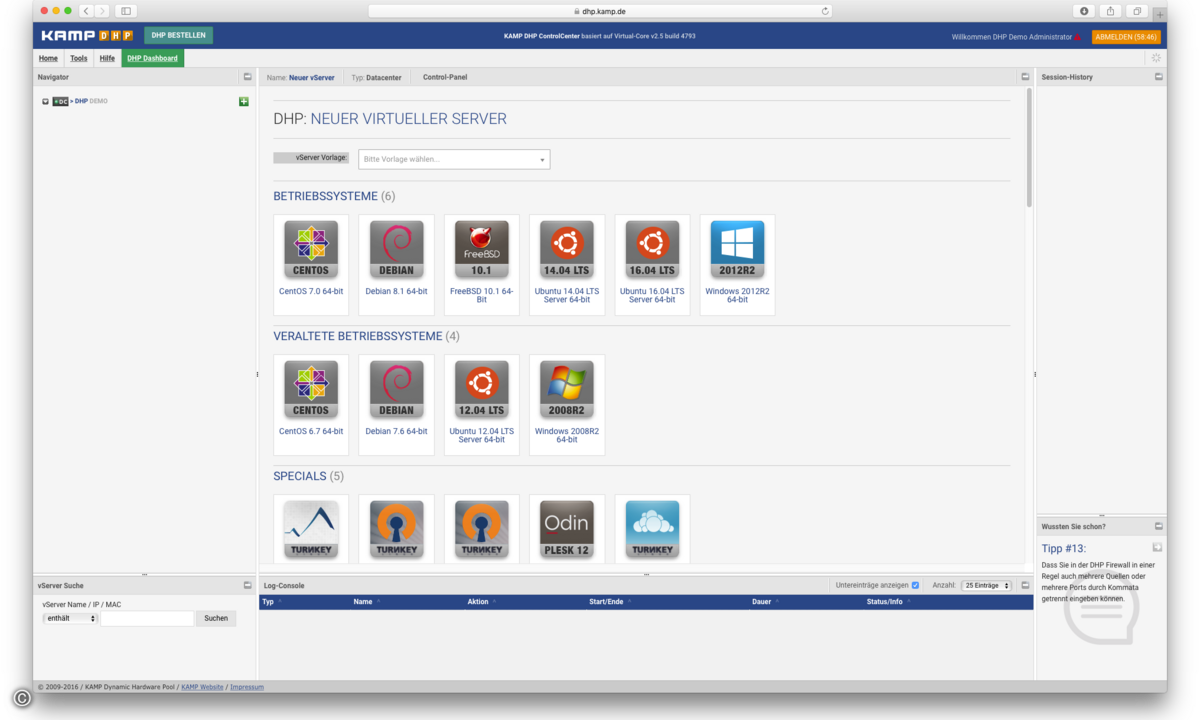Choose the Turnkey cloud-logo special tile
The width and height of the screenshot is (1200, 720).
[652, 529]
